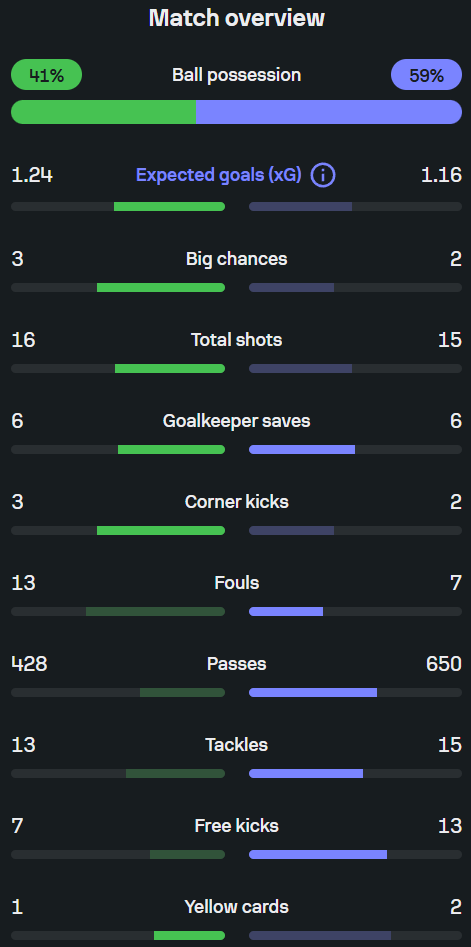Click the Yellow cards label
Screen dimensions: 471x947
click(237, 907)
